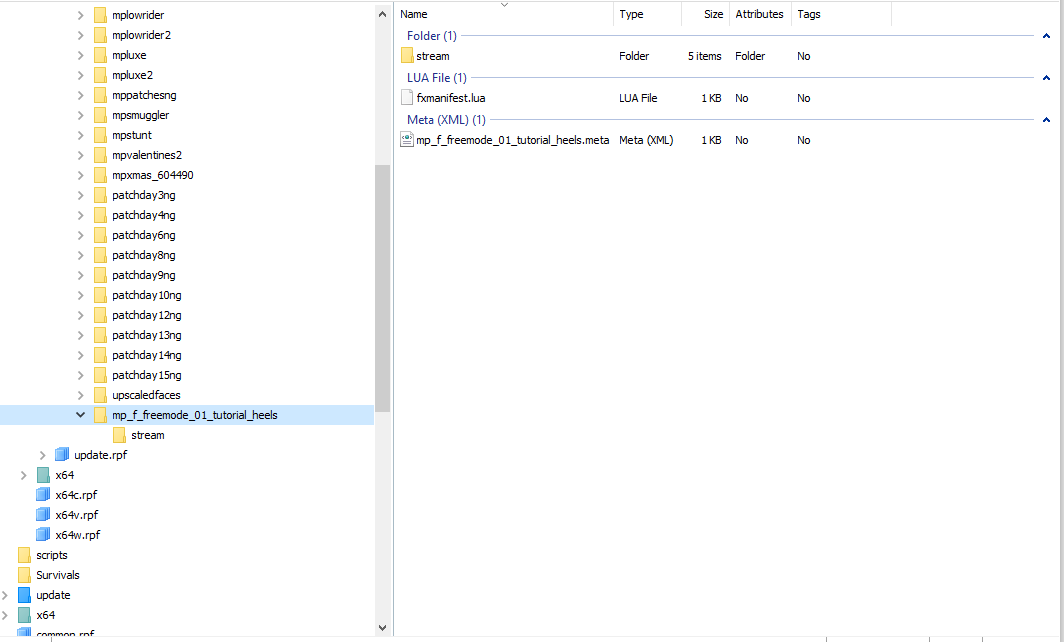
Task: Select patchday6ng in the folder tree
Action: [x=144, y=235]
